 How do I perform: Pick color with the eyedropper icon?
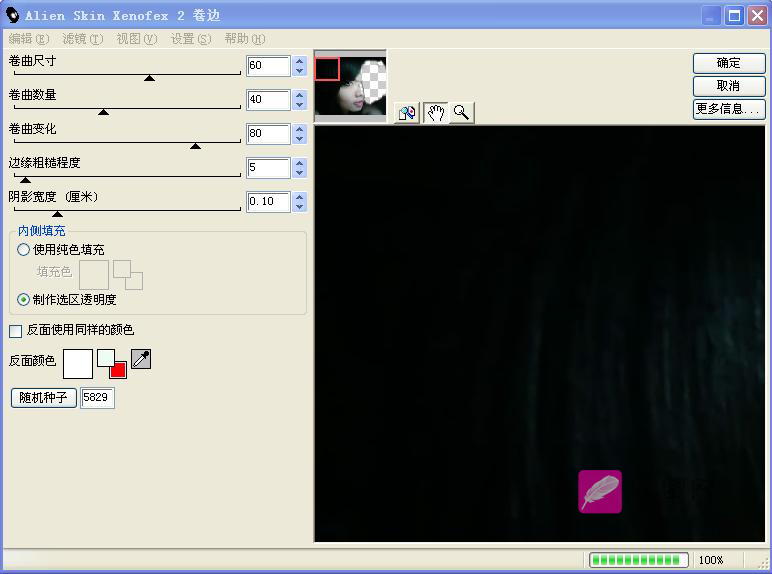tap(141, 359)
